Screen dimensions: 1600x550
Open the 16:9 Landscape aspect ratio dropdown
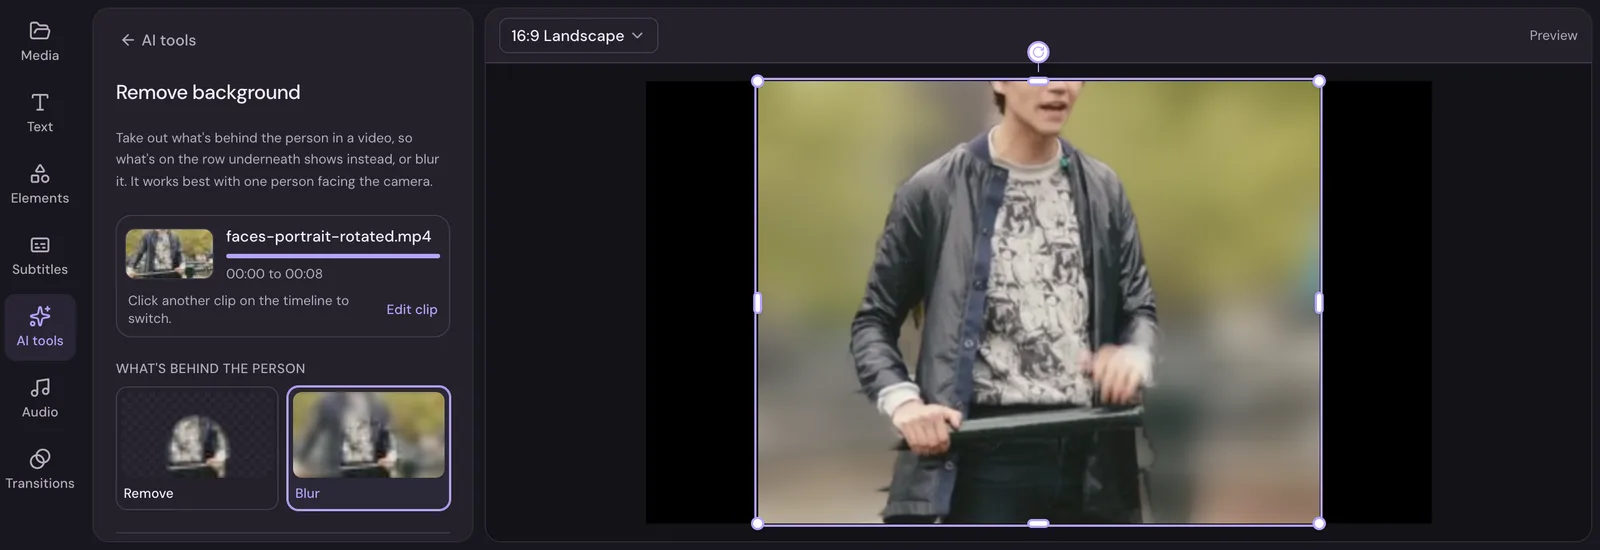click(x=578, y=36)
